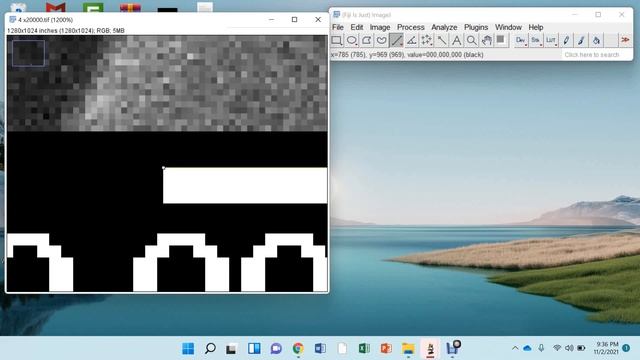Open Widgets from the taskbar

(x=254, y=349)
